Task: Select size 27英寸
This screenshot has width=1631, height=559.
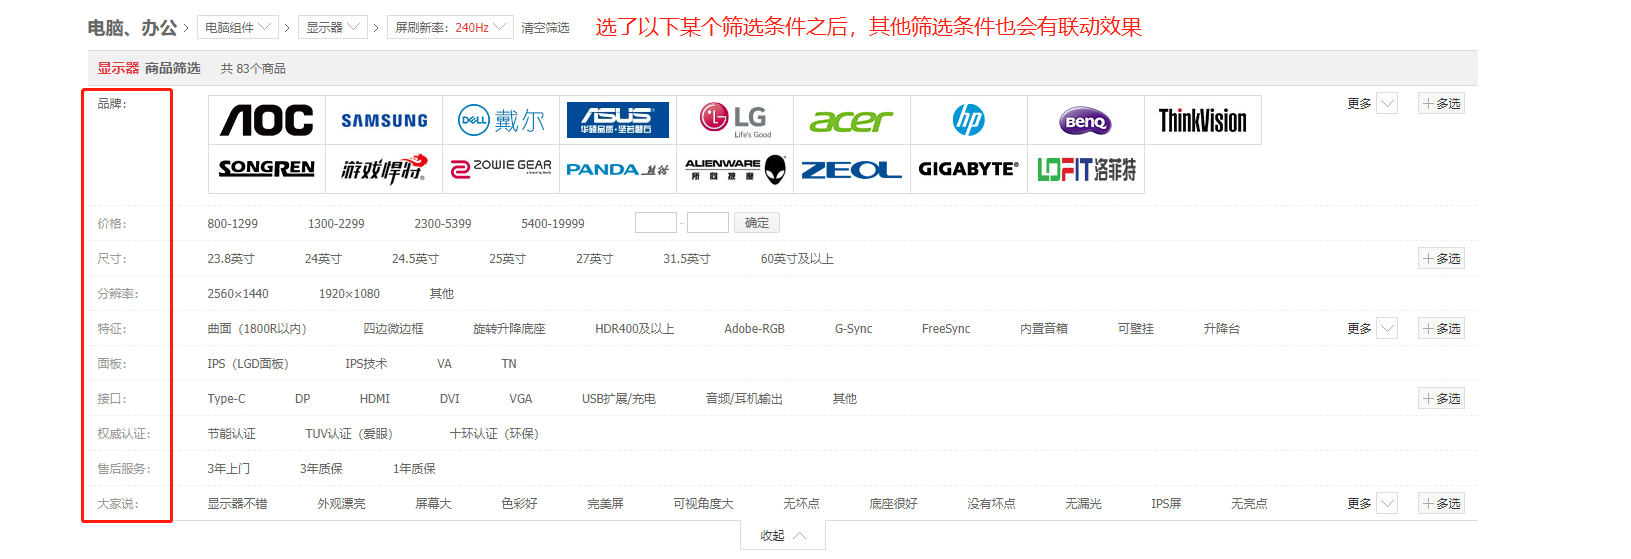Action: (x=594, y=258)
